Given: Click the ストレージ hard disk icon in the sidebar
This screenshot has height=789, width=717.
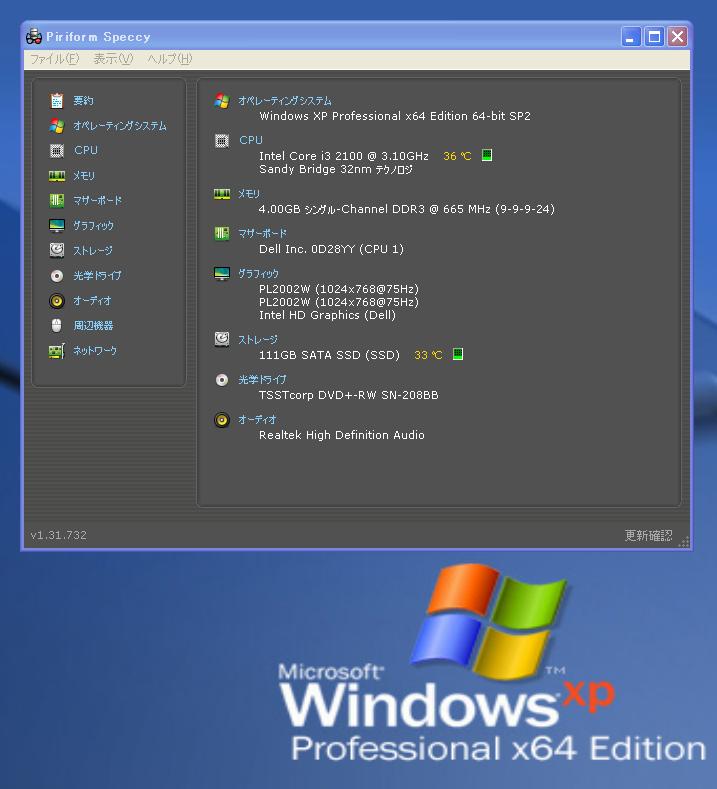Looking at the screenshot, I should pyautogui.click(x=57, y=250).
